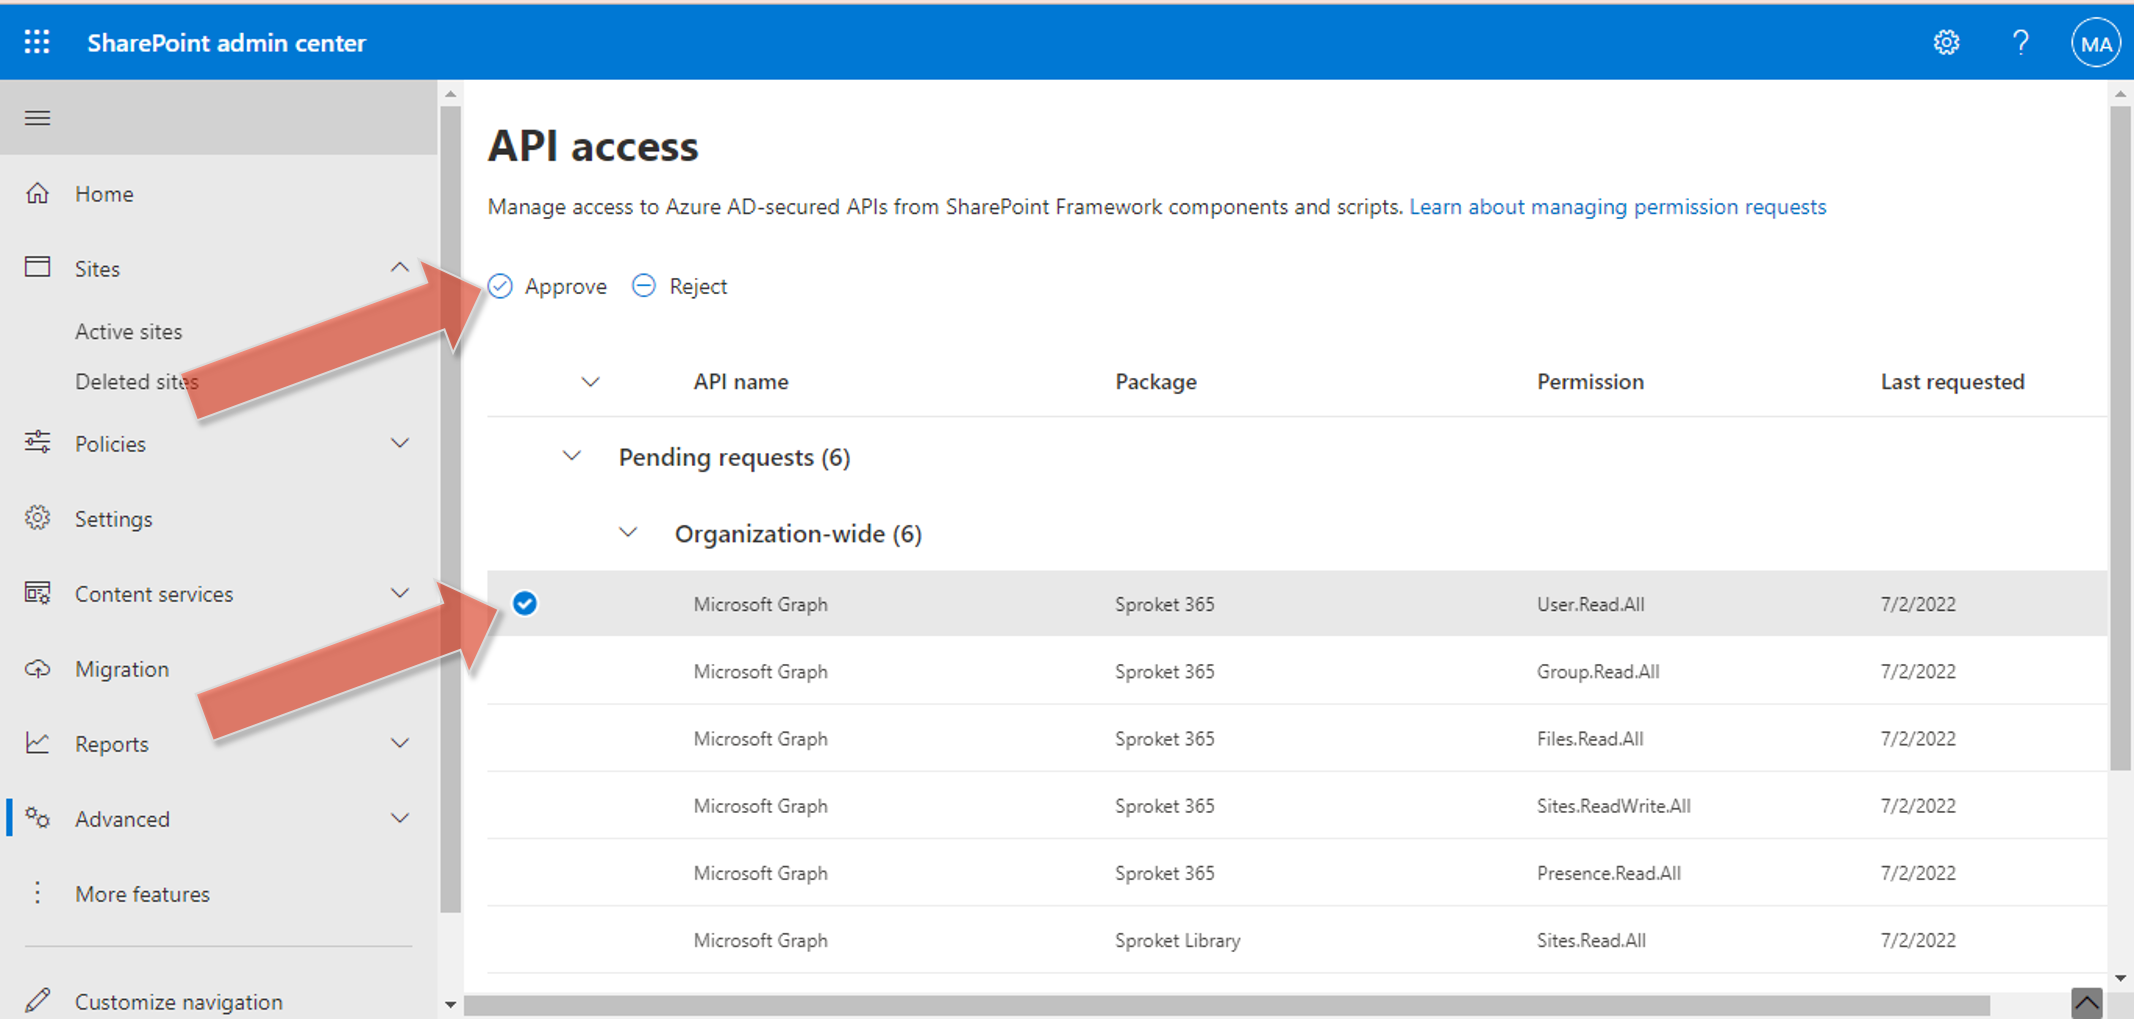Screen dimensions: 2134x1019
Task: Click the User.Read.All permission cell
Action: pyautogui.click(x=1590, y=604)
